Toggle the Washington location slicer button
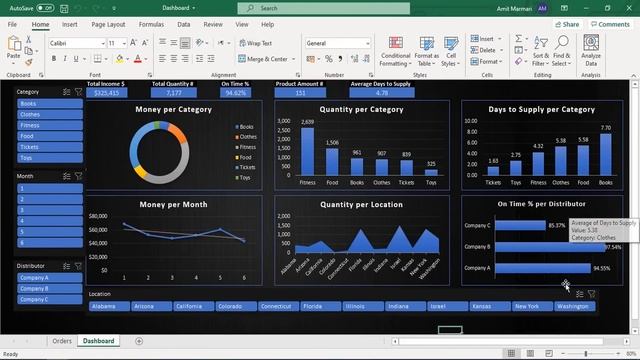This screenshot has width=640, height=360. 574,306
